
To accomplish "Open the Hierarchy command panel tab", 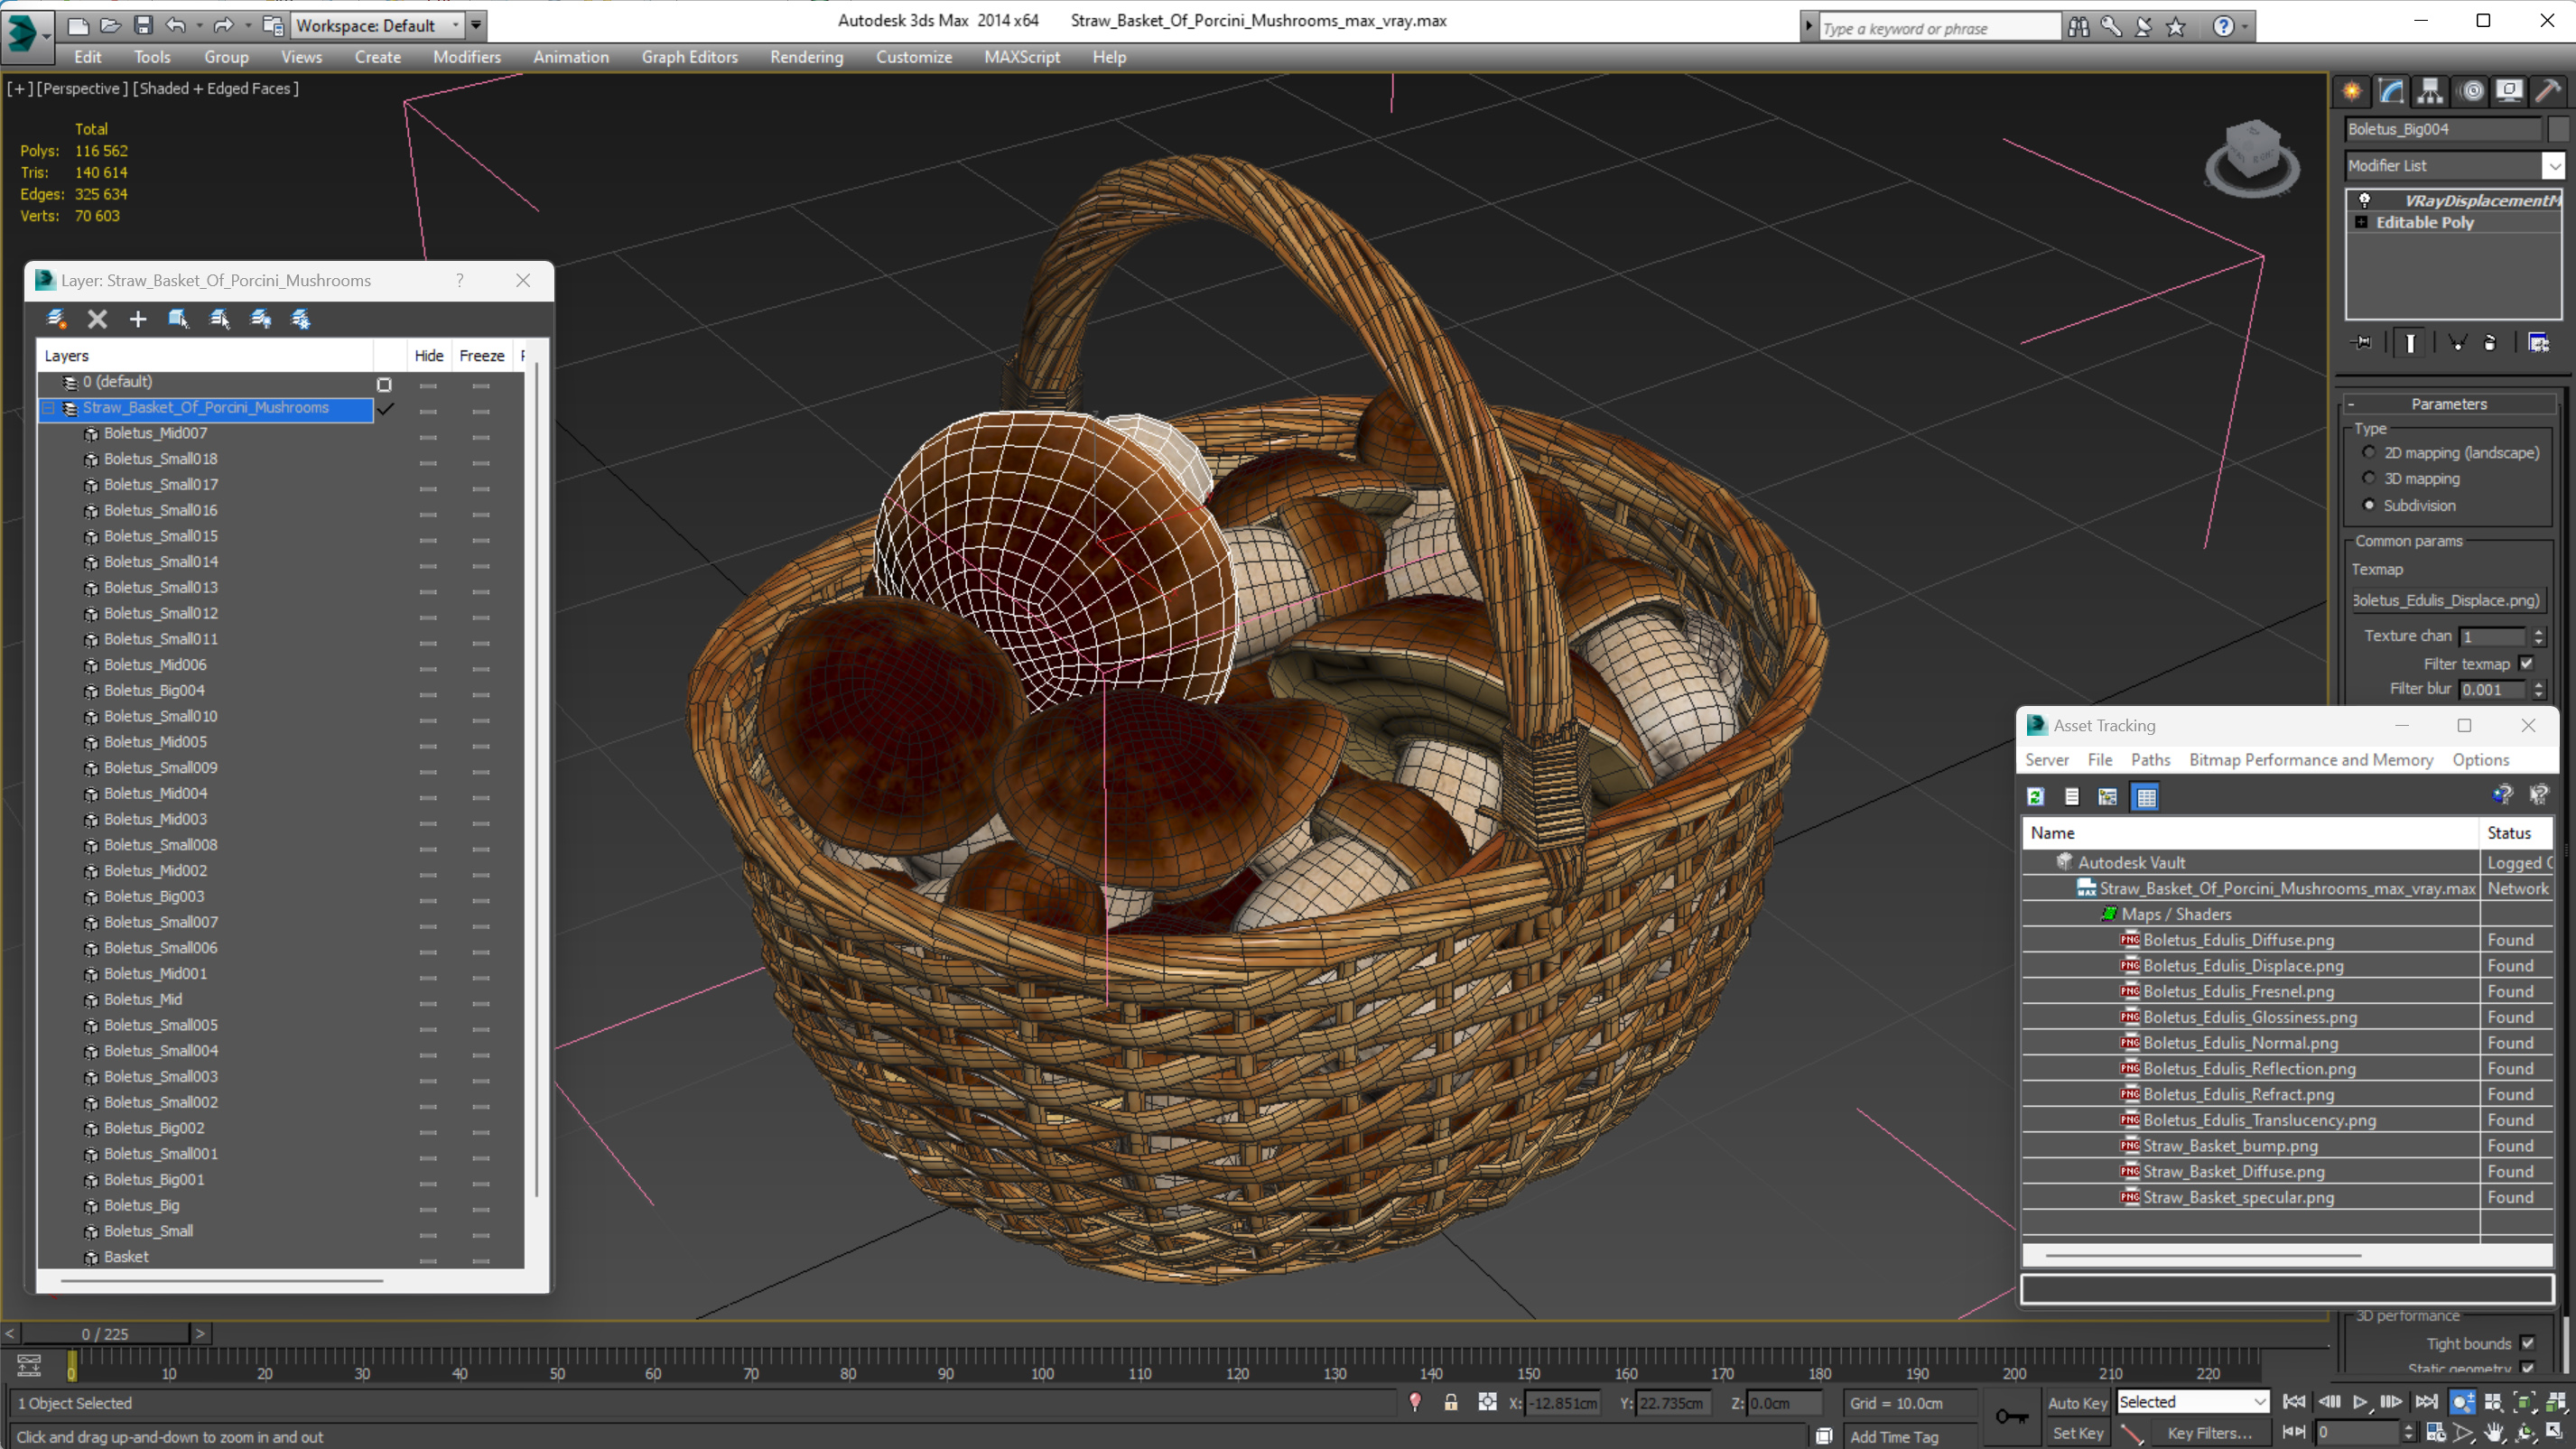I will coord(2430,91).
